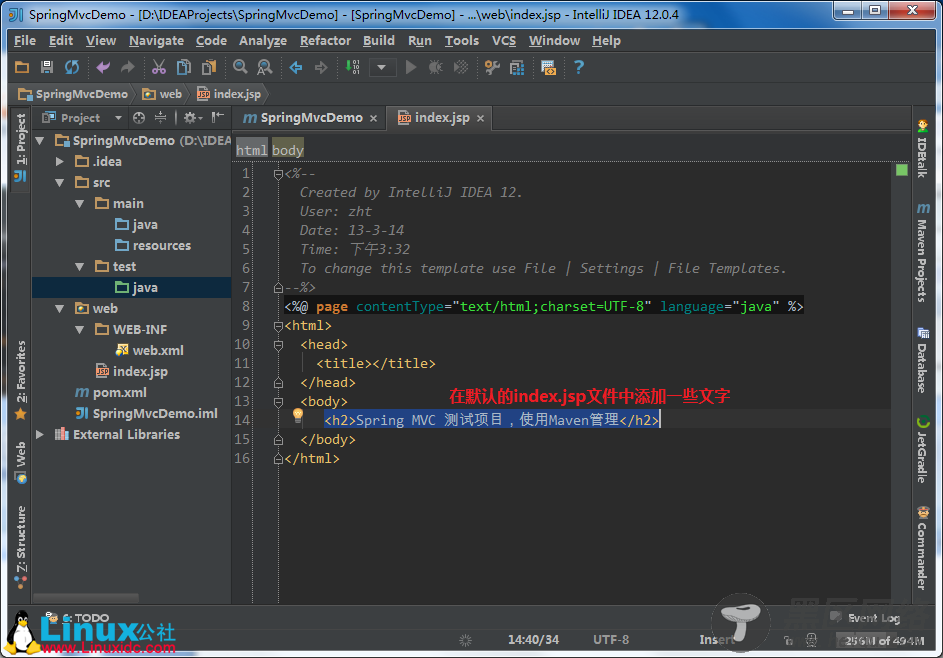This screenshot has height=658, width=943.
Task: Select pom.xml in the project tree
Action: click(x=111, y=393)
